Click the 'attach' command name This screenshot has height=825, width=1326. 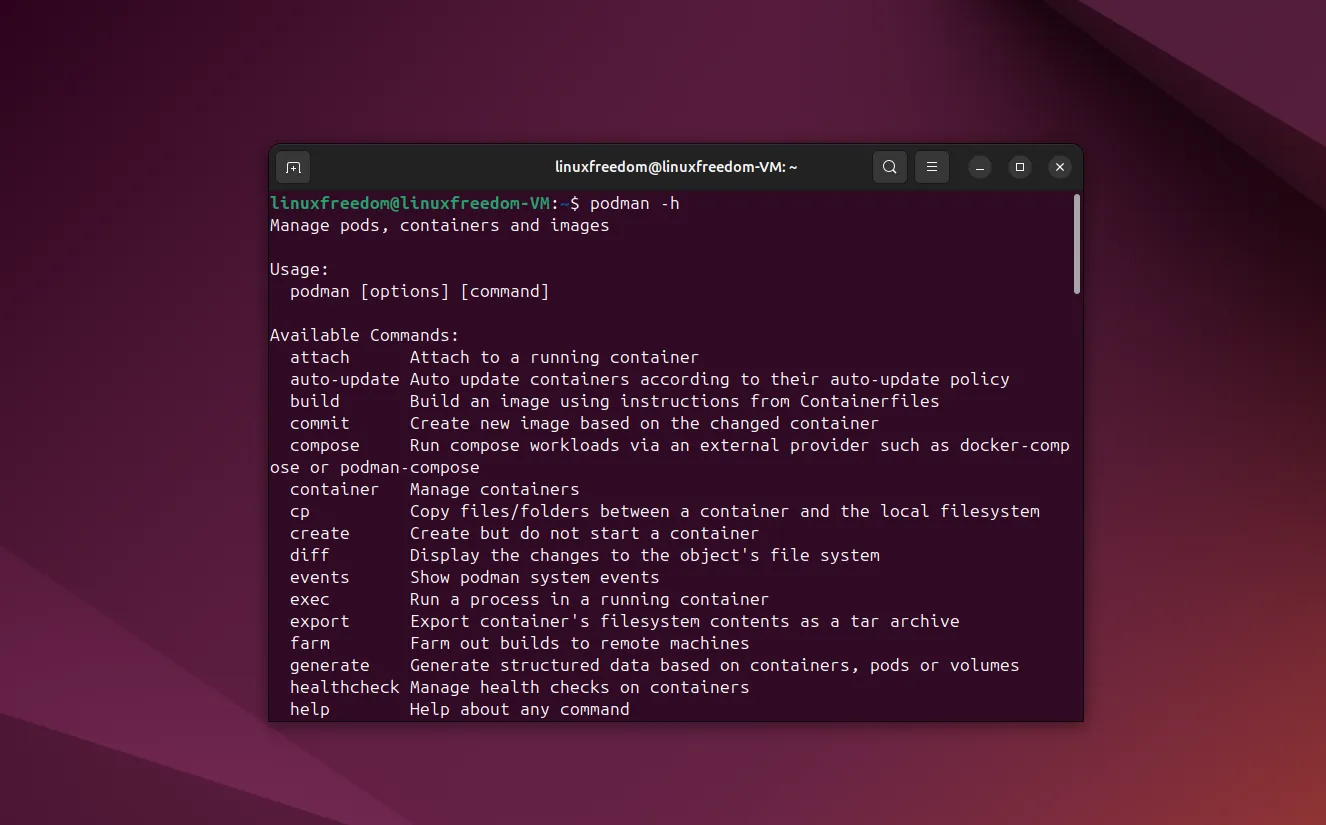(320, 357)
